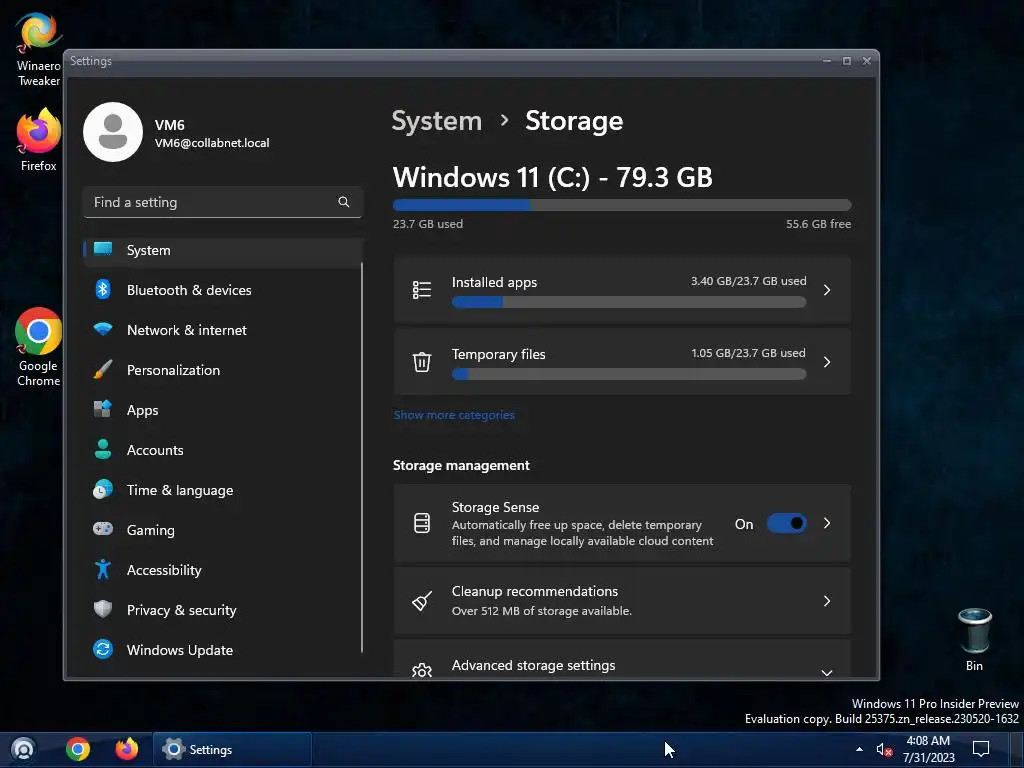Click the Cleanup recommendations broom icon
Viewport: 1024px width, 768px height.
pos(422,601)
